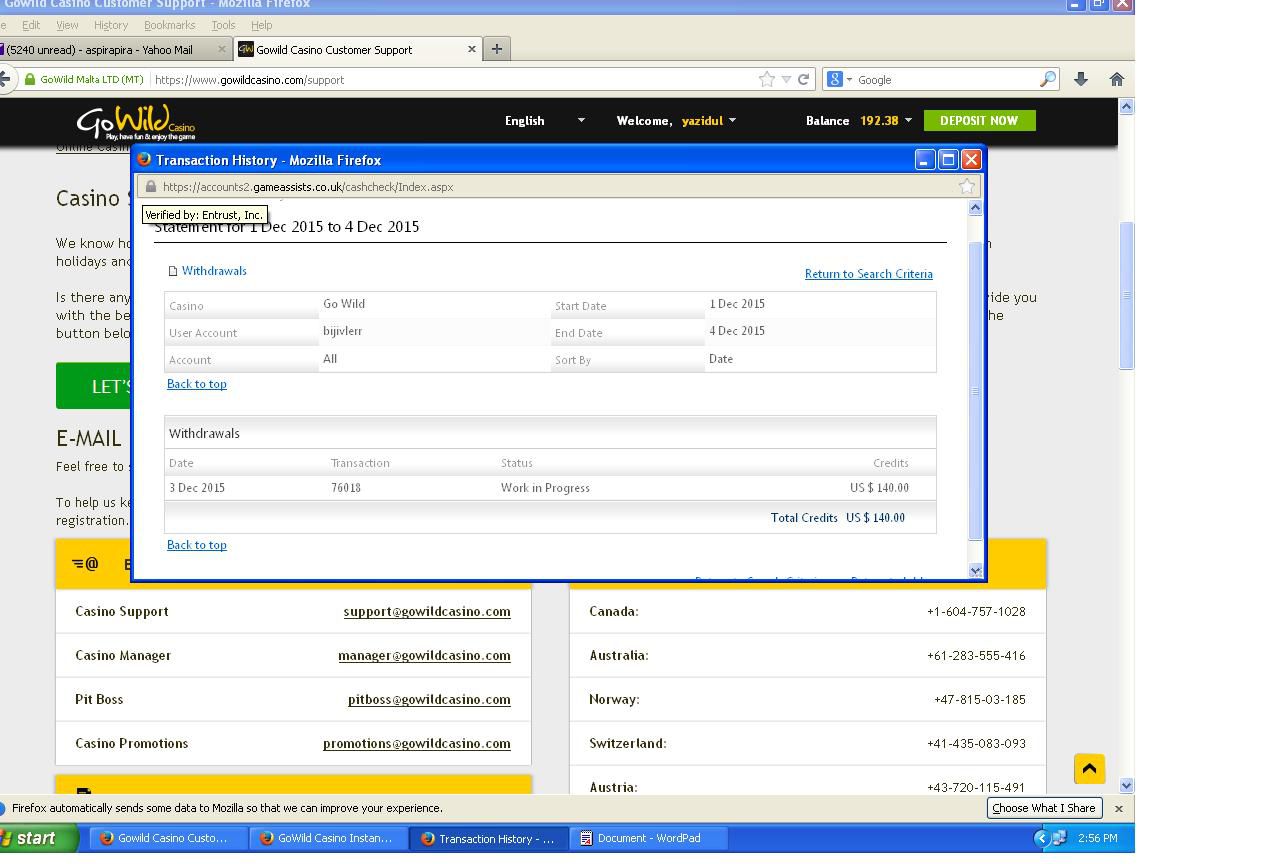Go to the Firefox home page icon

pos(1117,80)
